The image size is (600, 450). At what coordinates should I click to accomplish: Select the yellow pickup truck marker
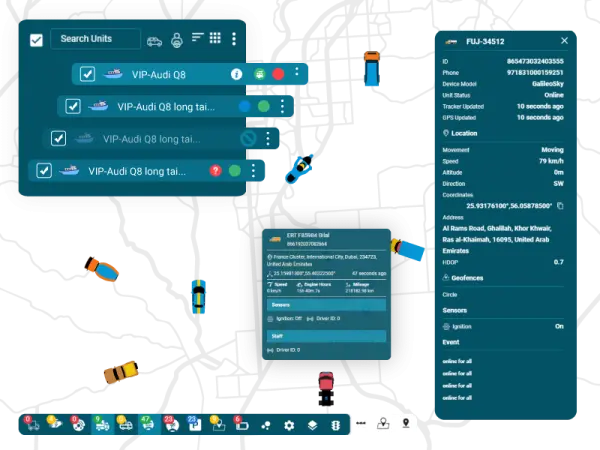121,372
